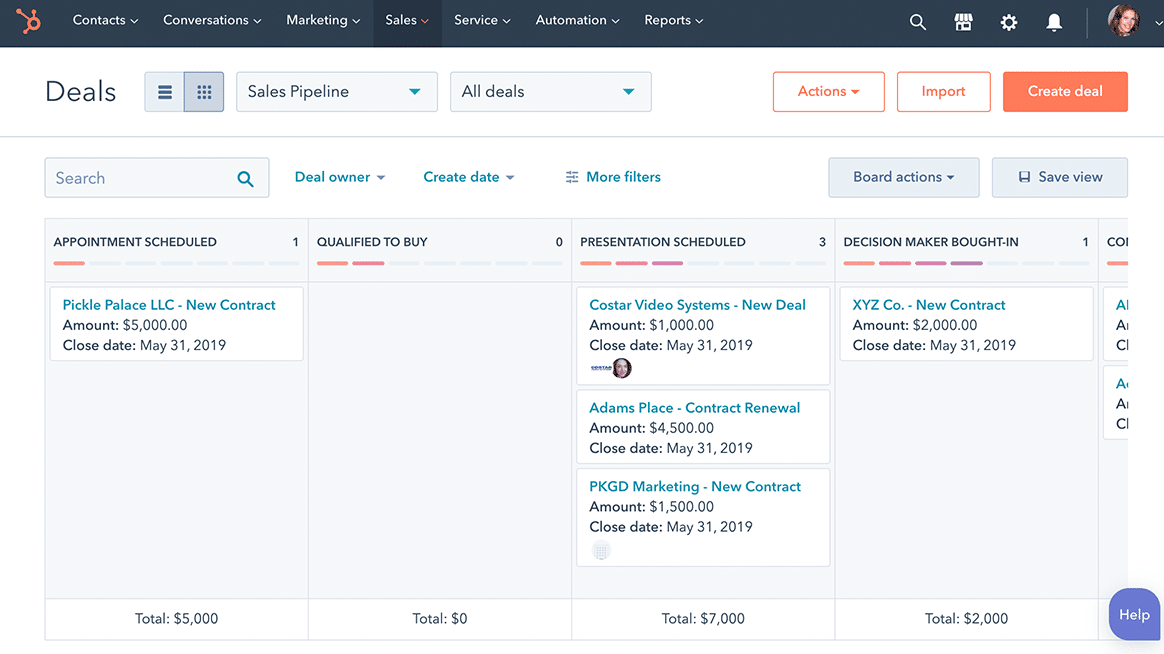This screenshot has height=654, width=1164.
Task: Click the Decision Maker Bought-In column header
Action: pyautogui.click(x=931, y=242)
